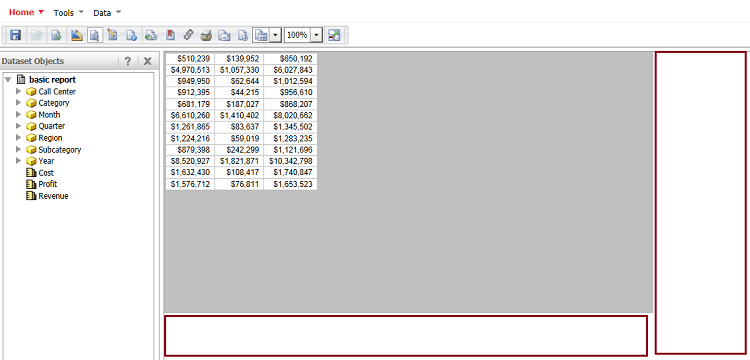Viewport: 750px width, 360px height.
Task: Click the $187,027 cell
Action: pos(239,104)
